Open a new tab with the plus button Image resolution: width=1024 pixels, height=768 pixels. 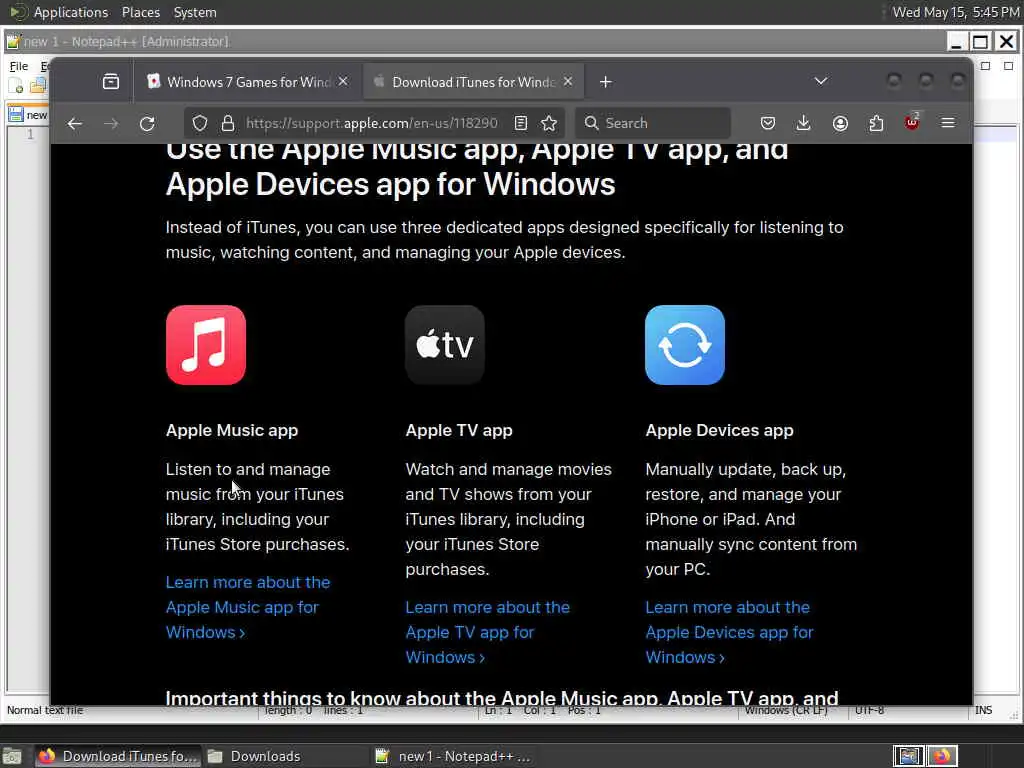point(605,82)
